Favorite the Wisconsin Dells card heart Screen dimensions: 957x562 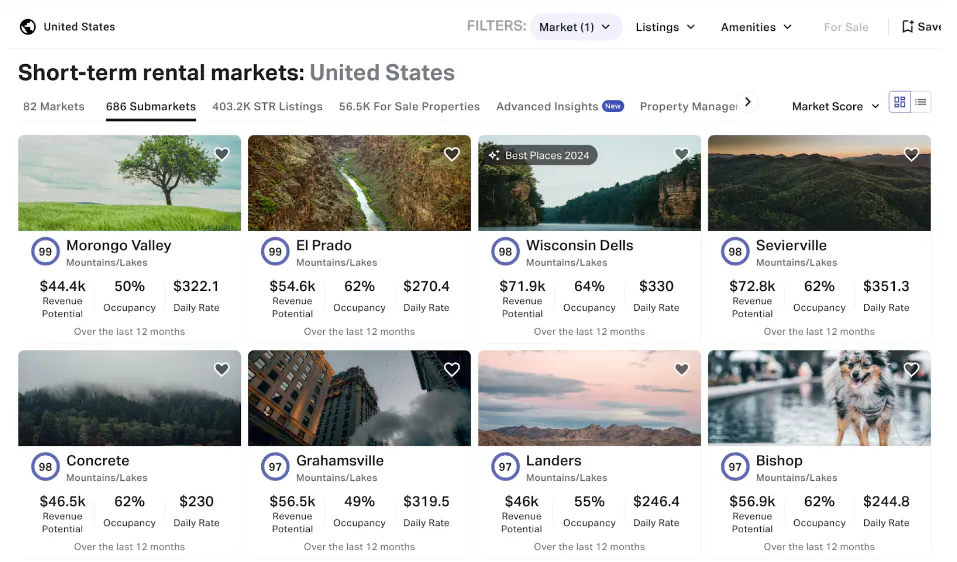[682, 154]
